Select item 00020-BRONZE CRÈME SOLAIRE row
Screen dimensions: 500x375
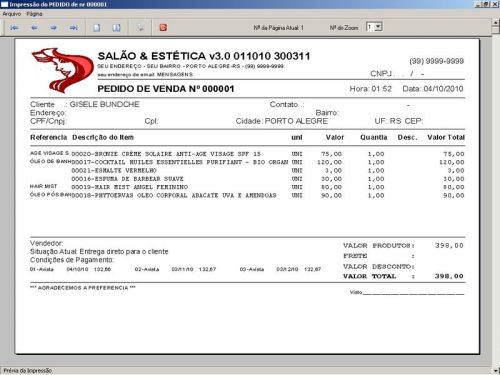pyautogui.click(x=247, y=154)
